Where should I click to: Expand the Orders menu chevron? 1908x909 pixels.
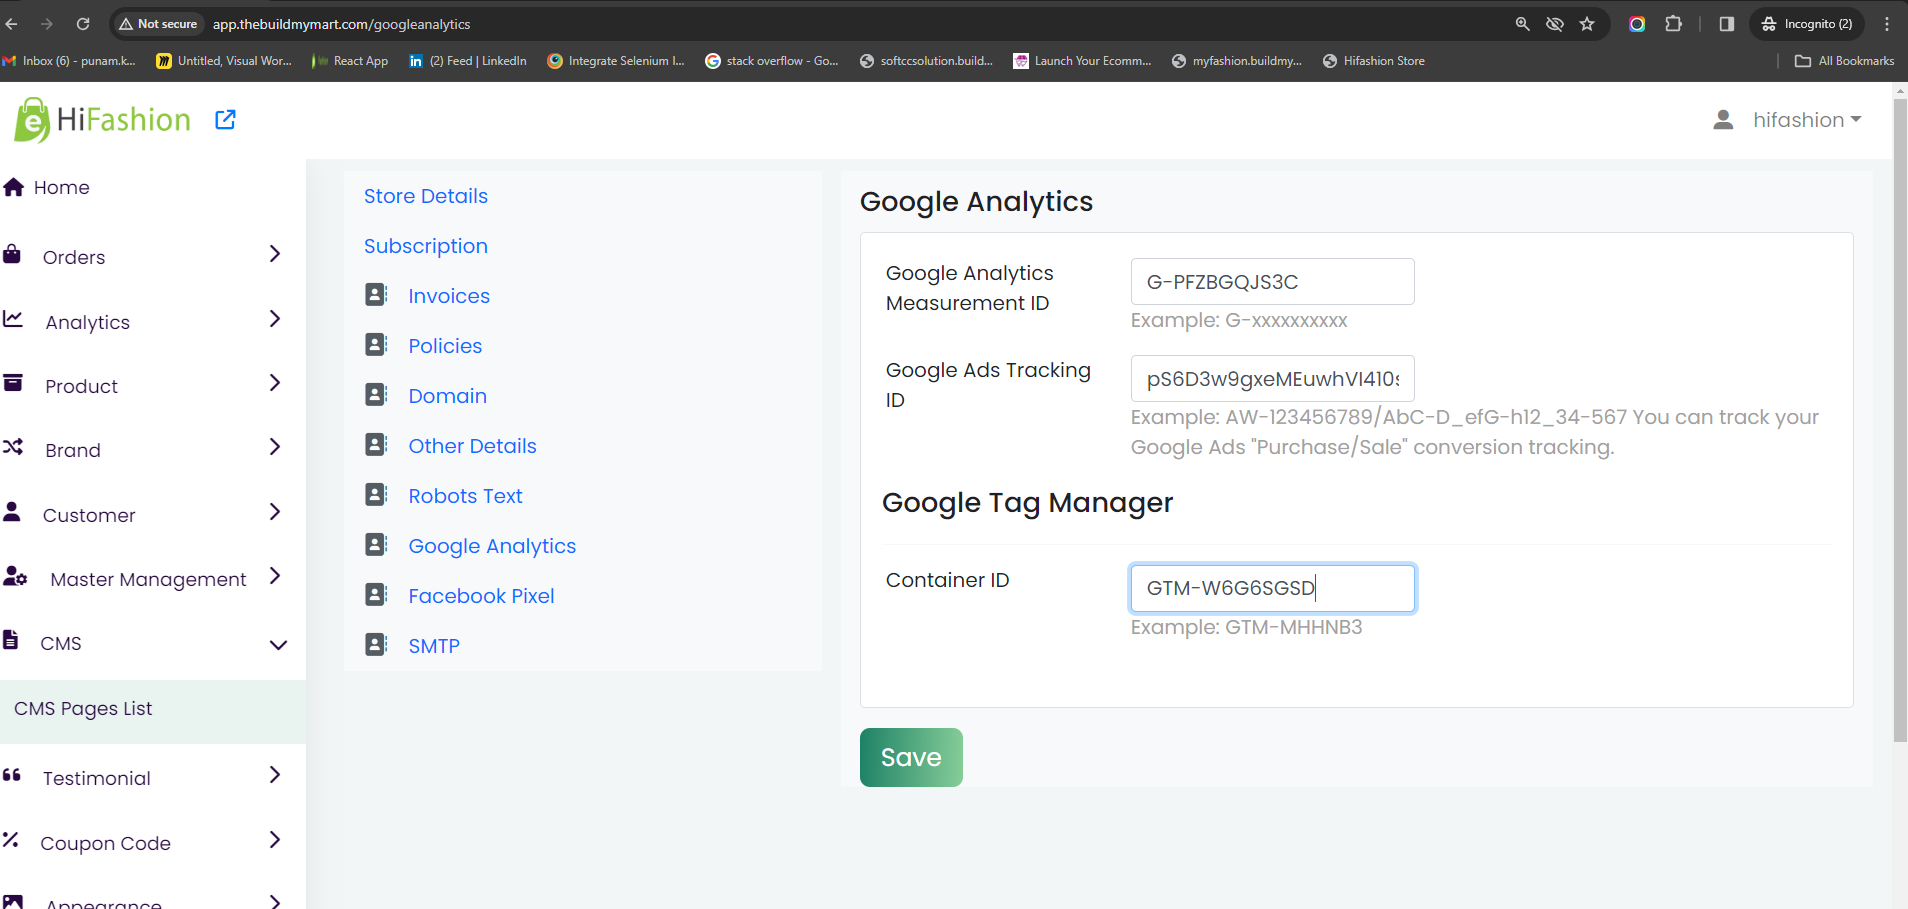(x=275, y=254)
